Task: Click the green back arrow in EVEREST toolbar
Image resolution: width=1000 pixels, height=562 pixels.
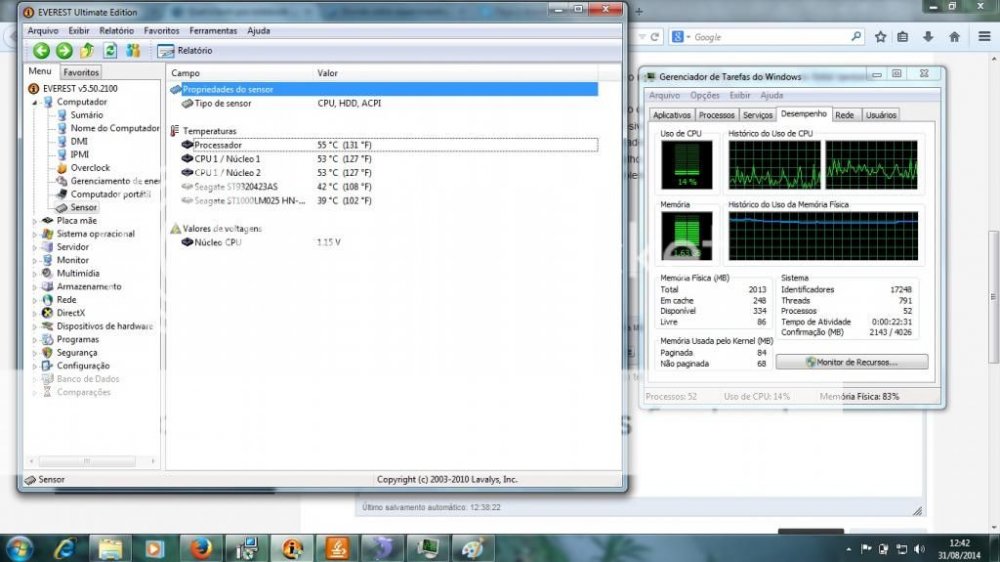Action: pyautogui.click(x=41, y=51)
